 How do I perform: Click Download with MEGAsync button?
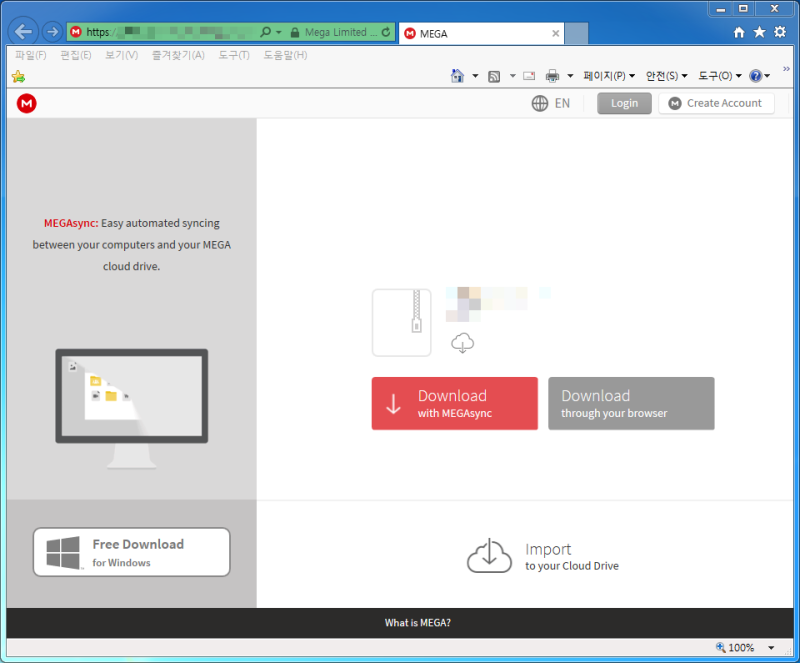[455, 403]
